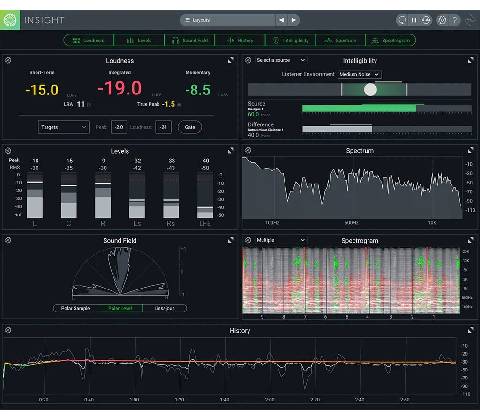Expand the Spectrum panel to full view
The height and width of the screenshot is (420, 480).
pyautogui.click(x=470, y=150)
